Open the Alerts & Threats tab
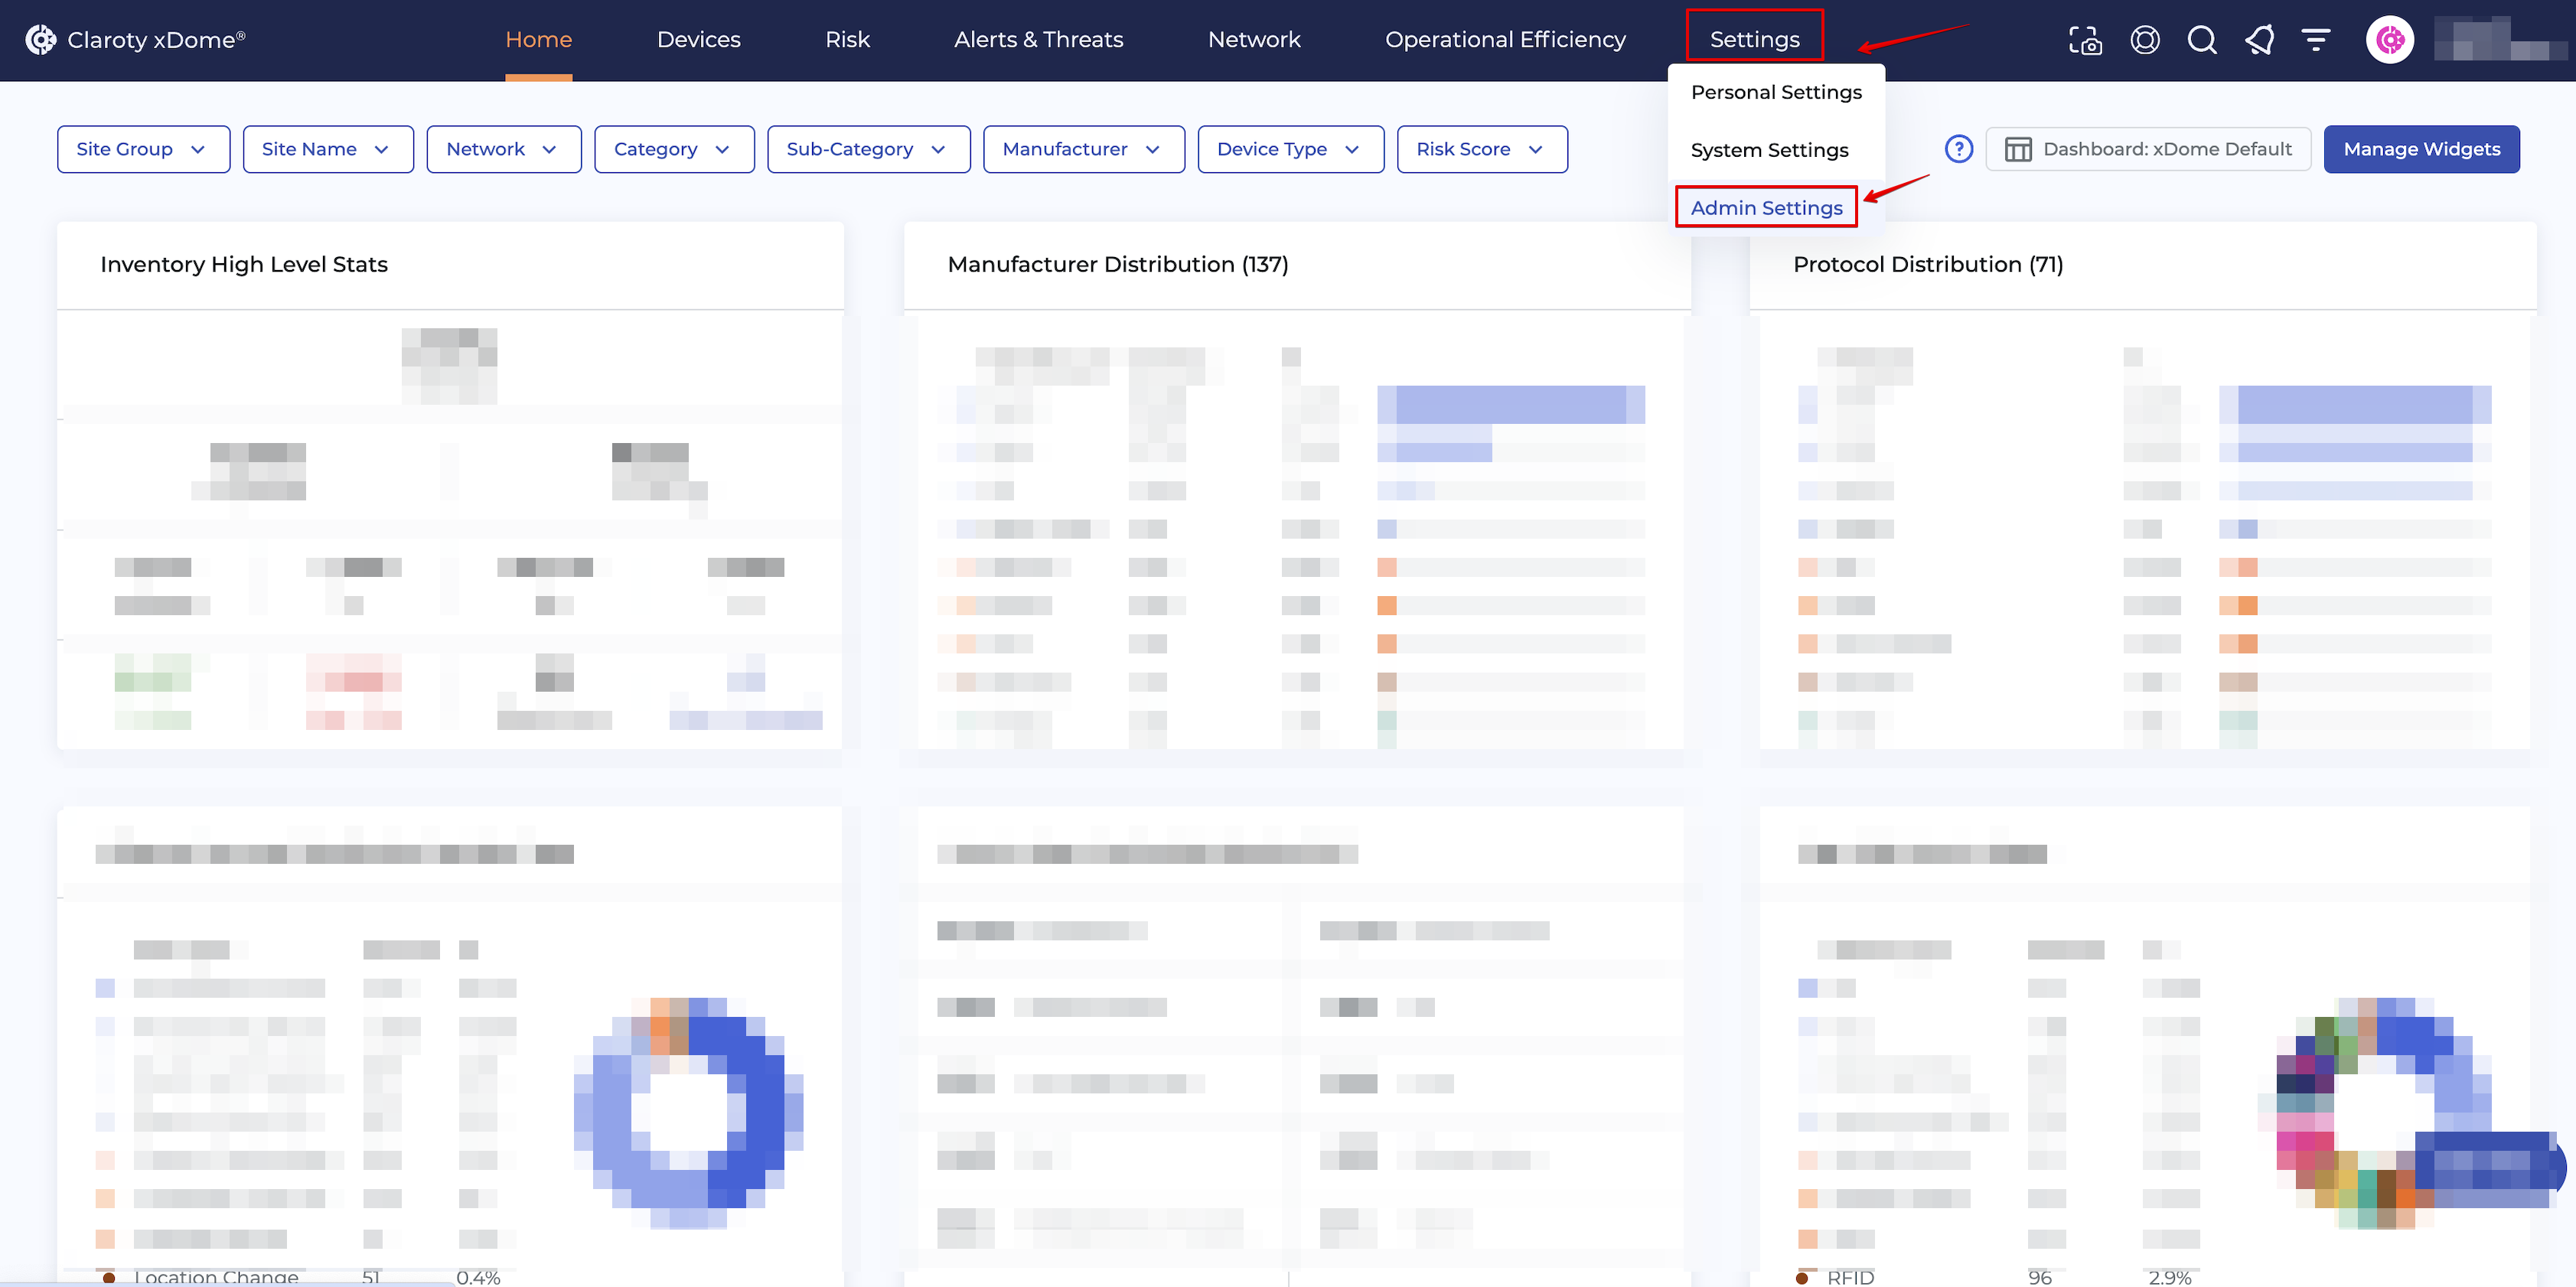Screen dimensions: 2576x1287 tap(1038, 40)
